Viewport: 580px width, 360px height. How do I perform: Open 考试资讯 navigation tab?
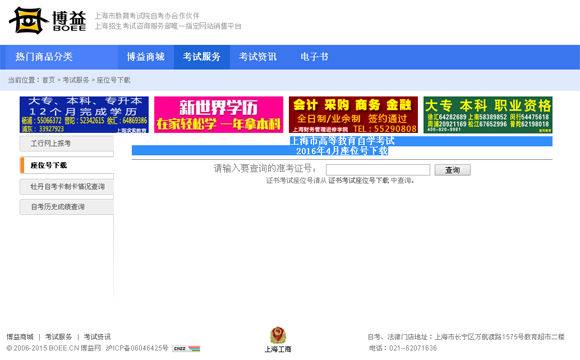coord(258,57)
